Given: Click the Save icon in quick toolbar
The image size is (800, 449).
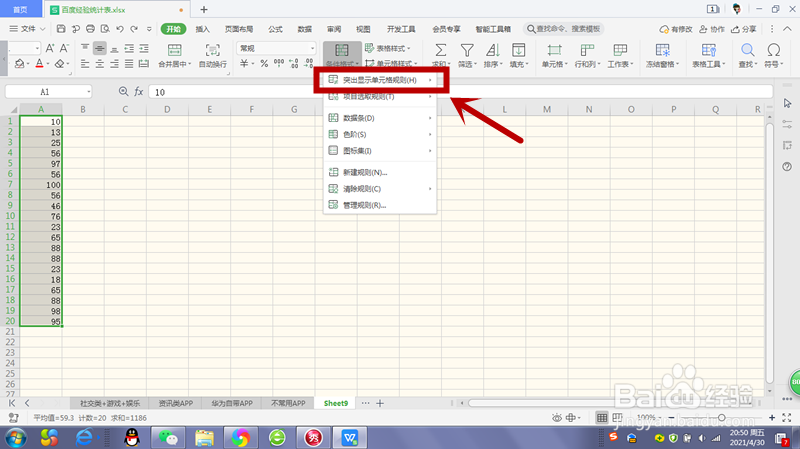Looking at the screenshot, I should pos(61,29).
